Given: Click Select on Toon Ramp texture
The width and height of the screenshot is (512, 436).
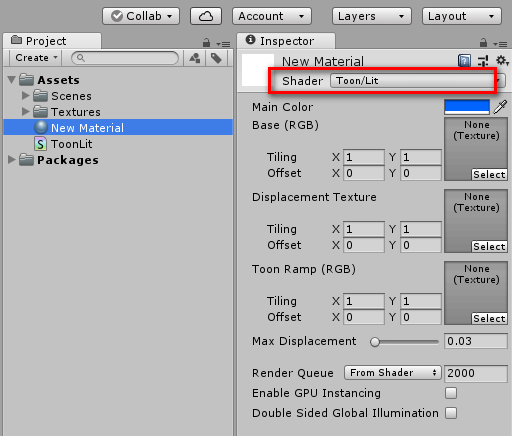Looking at the screenshot, I should point(489,318).
